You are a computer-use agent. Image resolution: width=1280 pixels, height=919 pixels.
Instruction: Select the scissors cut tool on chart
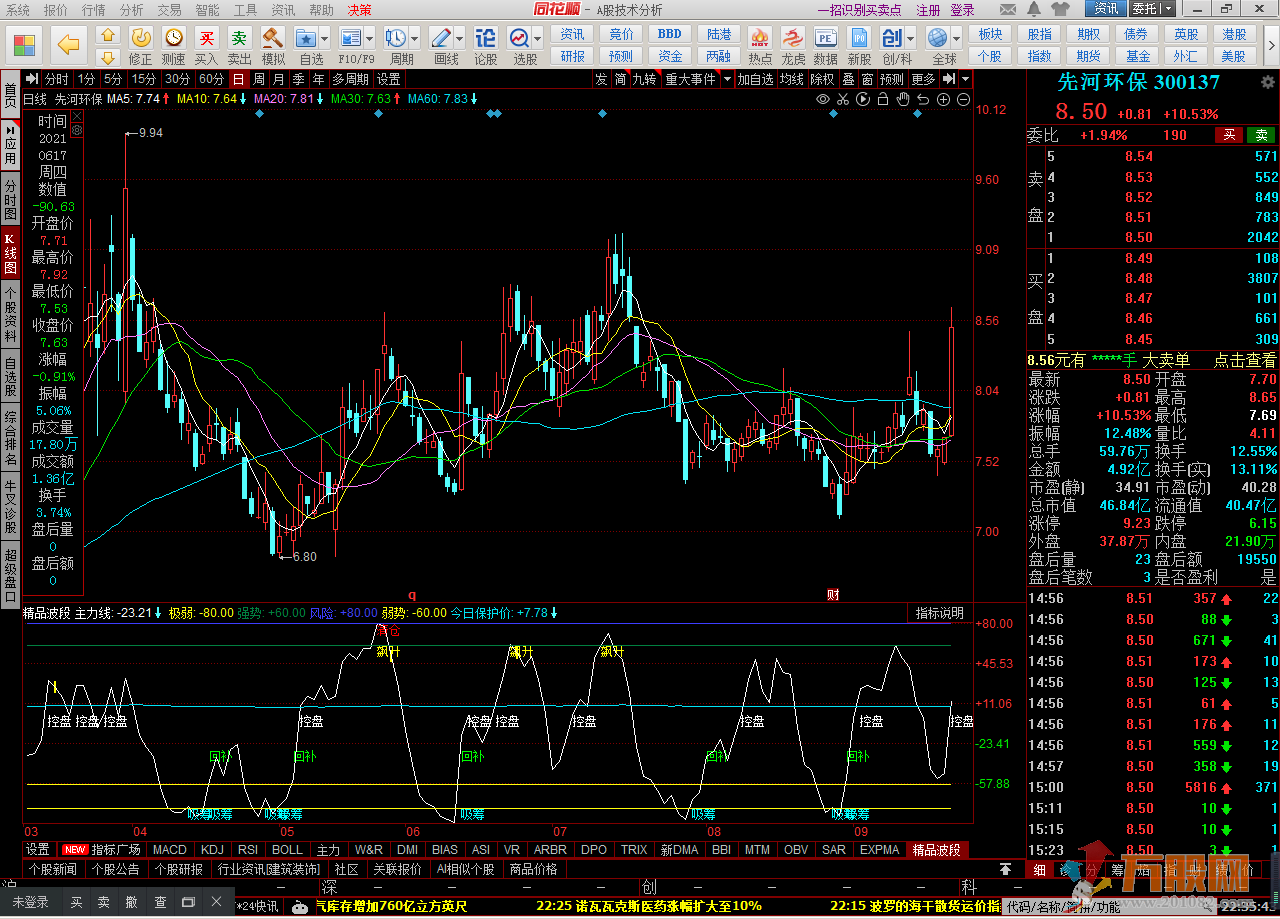pos(843,99)
